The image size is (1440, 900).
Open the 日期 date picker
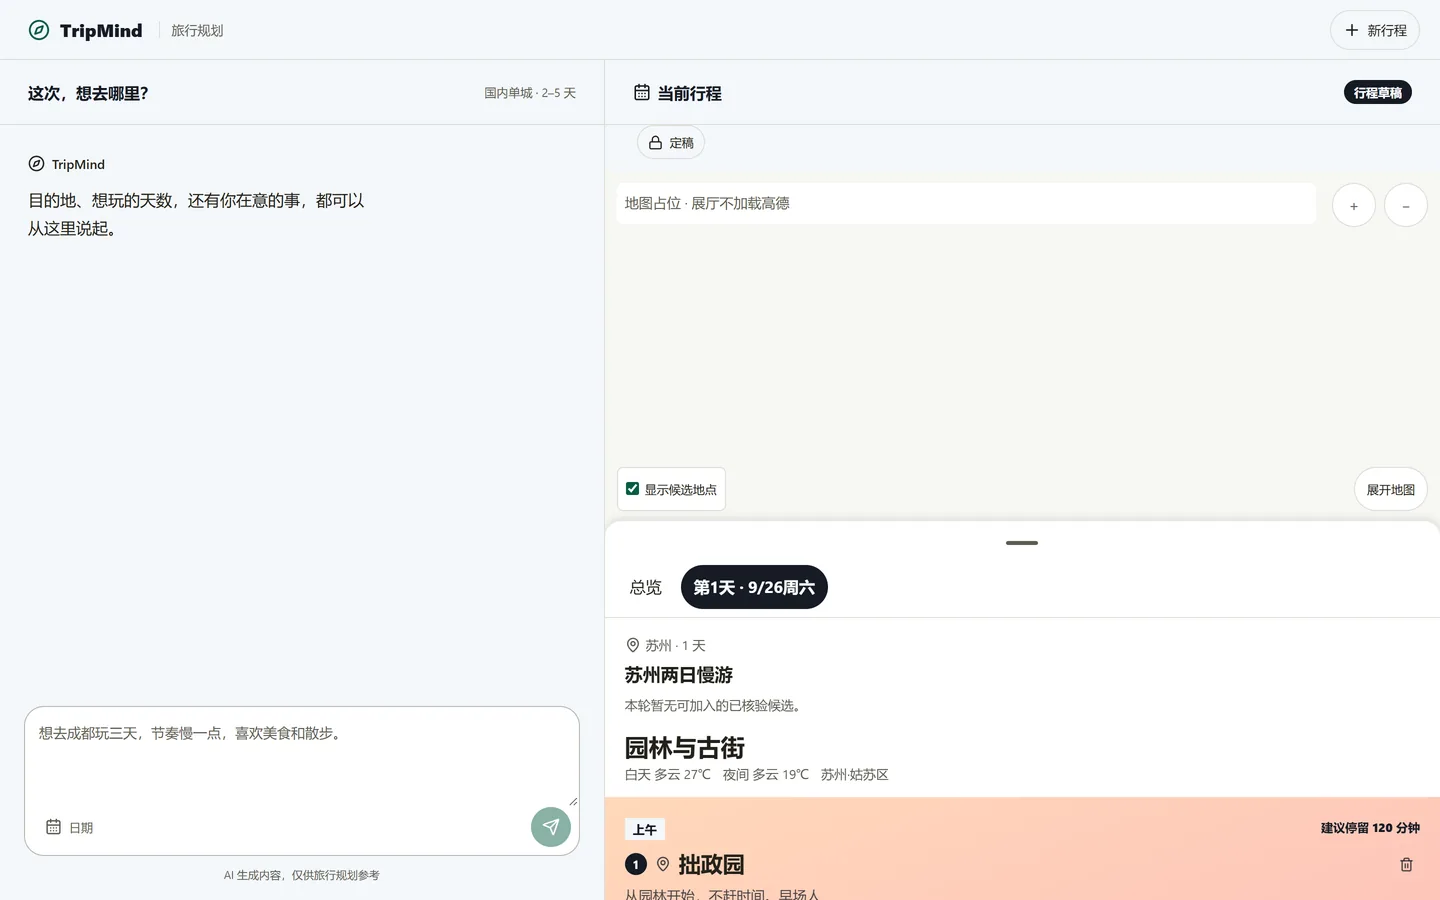(70, 827)
